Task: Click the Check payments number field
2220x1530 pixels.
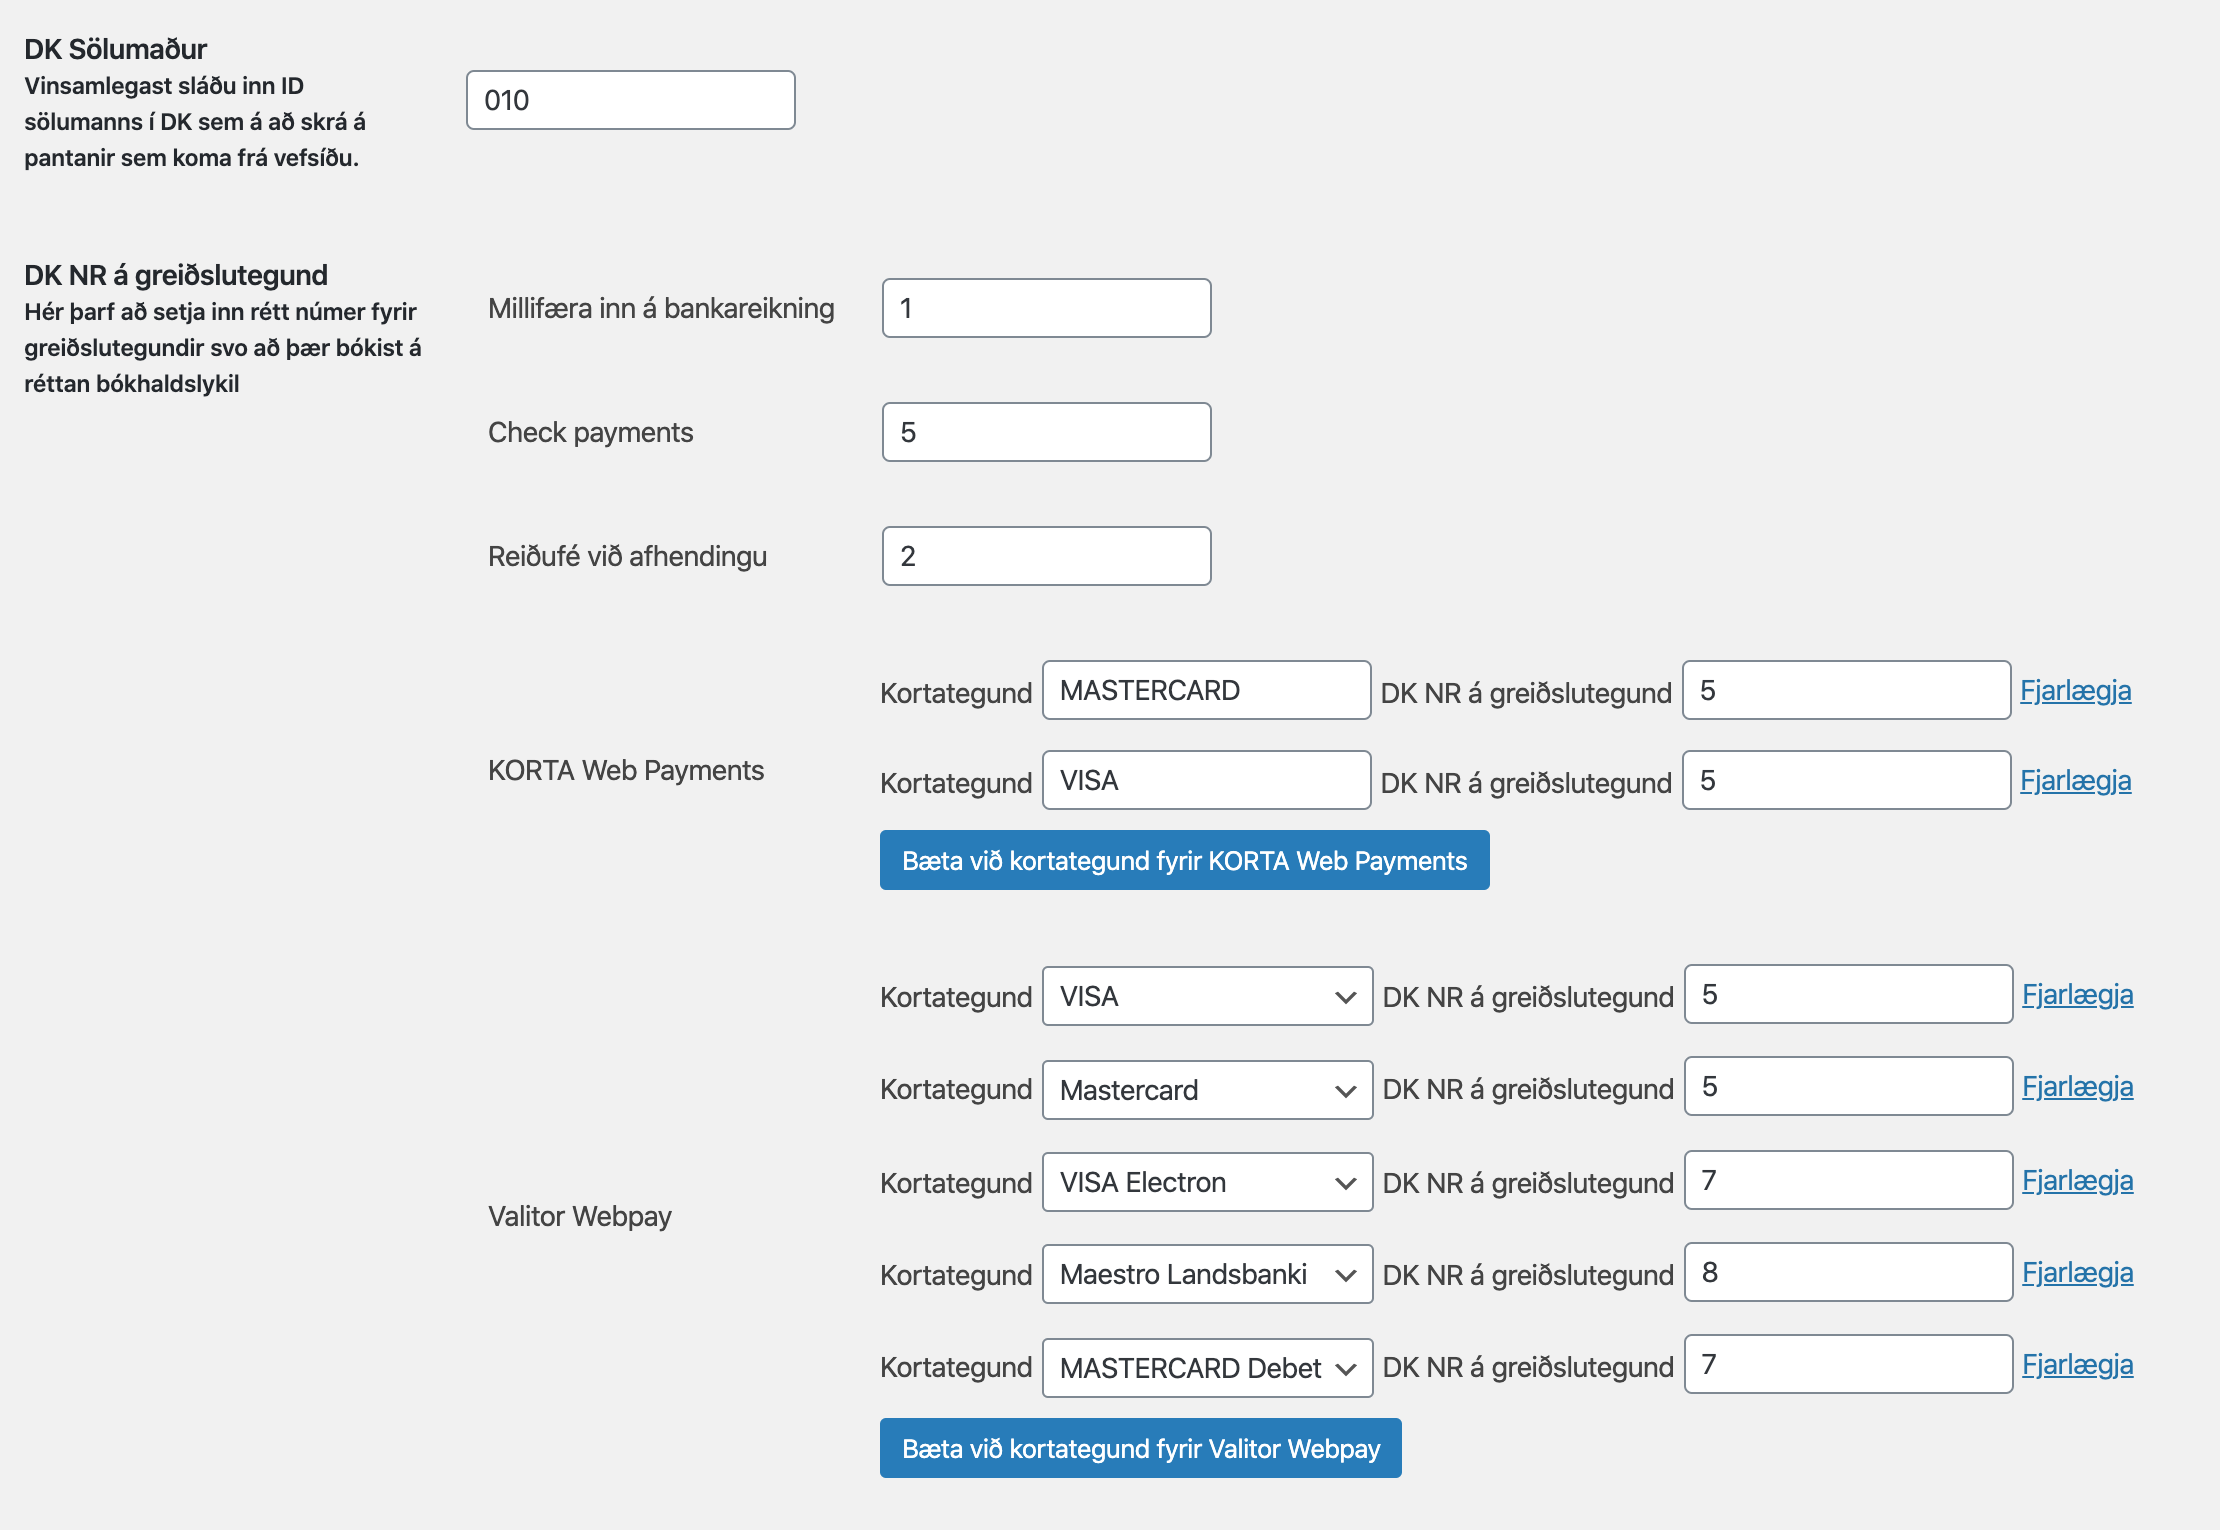Action: point(1047,432)
